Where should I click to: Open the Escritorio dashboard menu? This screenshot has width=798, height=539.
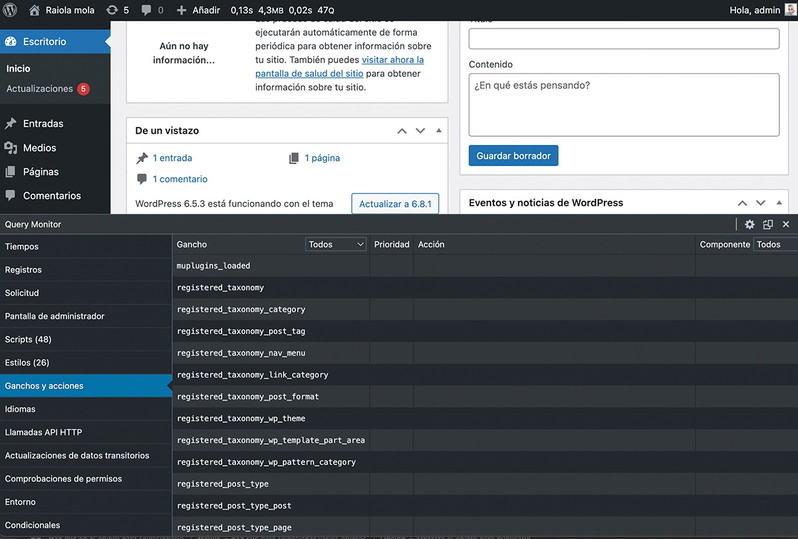[55, 42]
